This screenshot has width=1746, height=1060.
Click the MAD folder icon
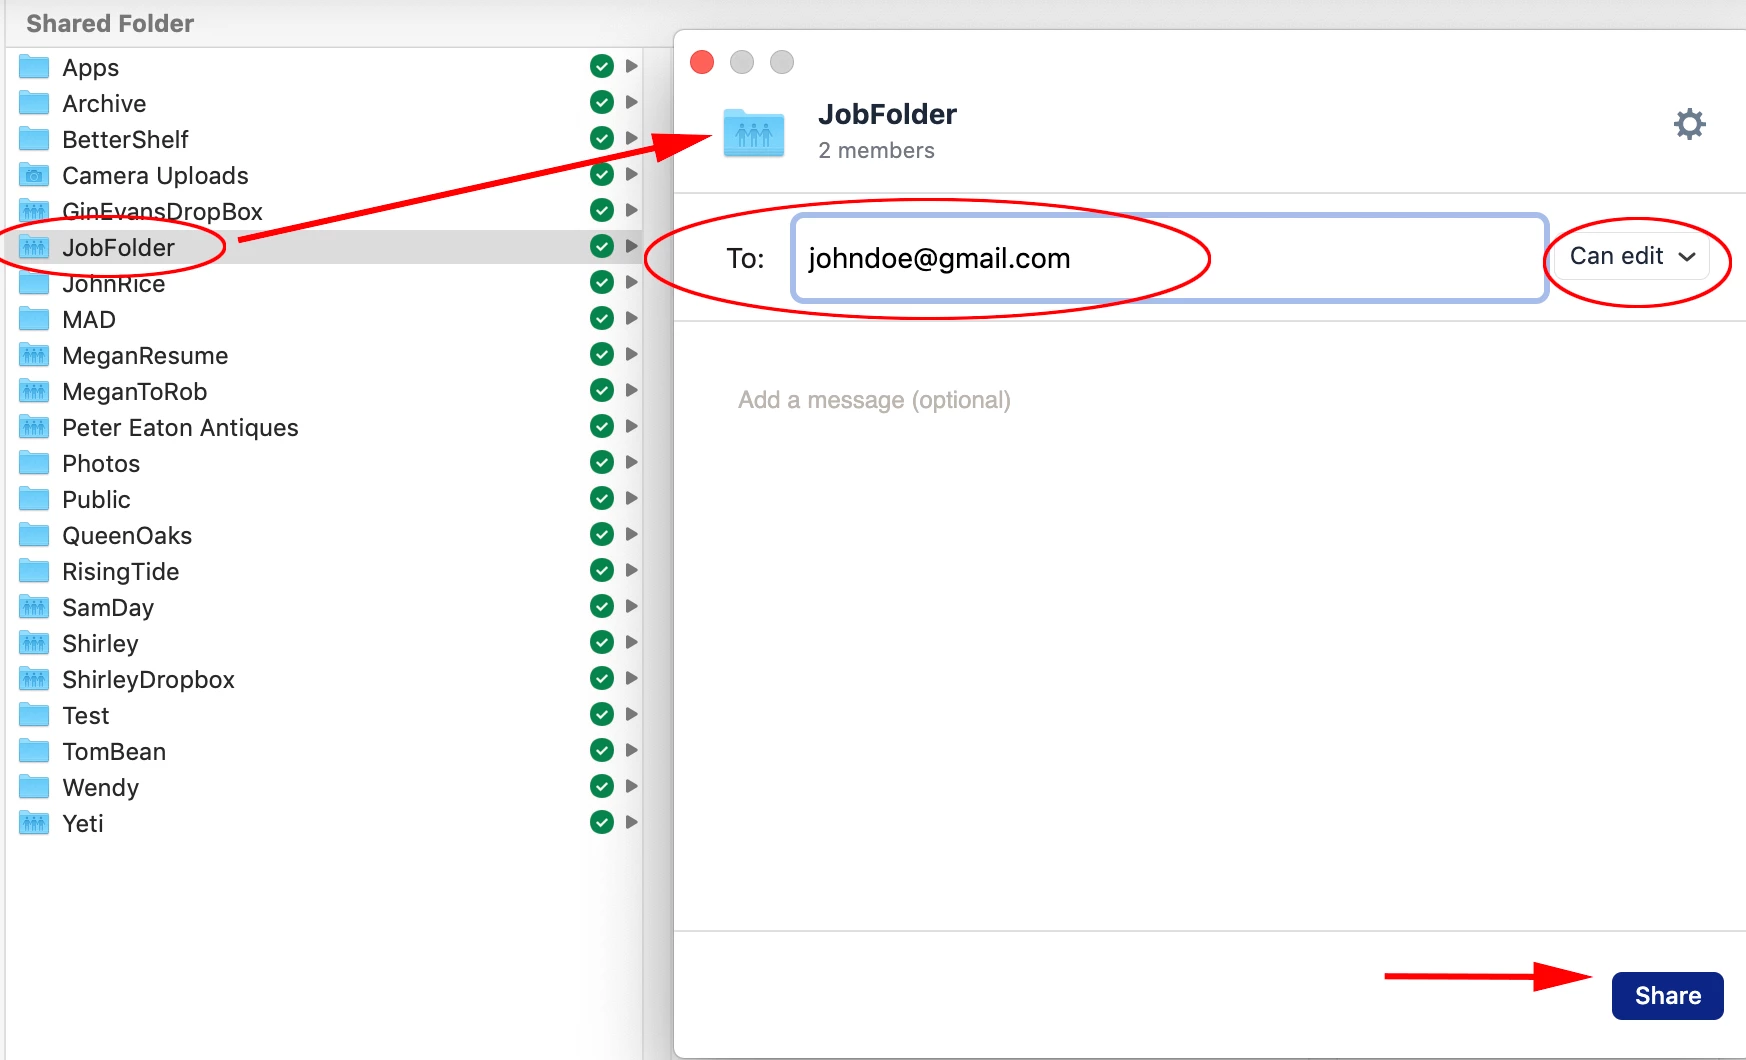click(34, 319)
